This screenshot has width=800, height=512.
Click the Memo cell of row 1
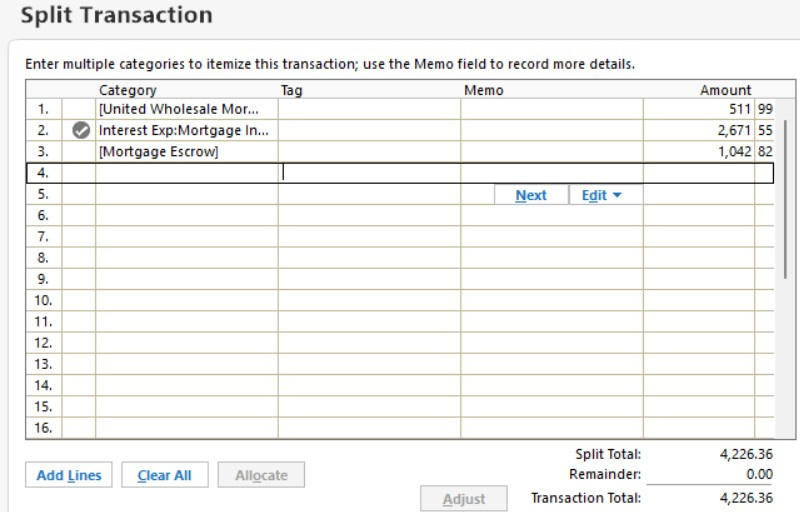click(x=552, y=109)
